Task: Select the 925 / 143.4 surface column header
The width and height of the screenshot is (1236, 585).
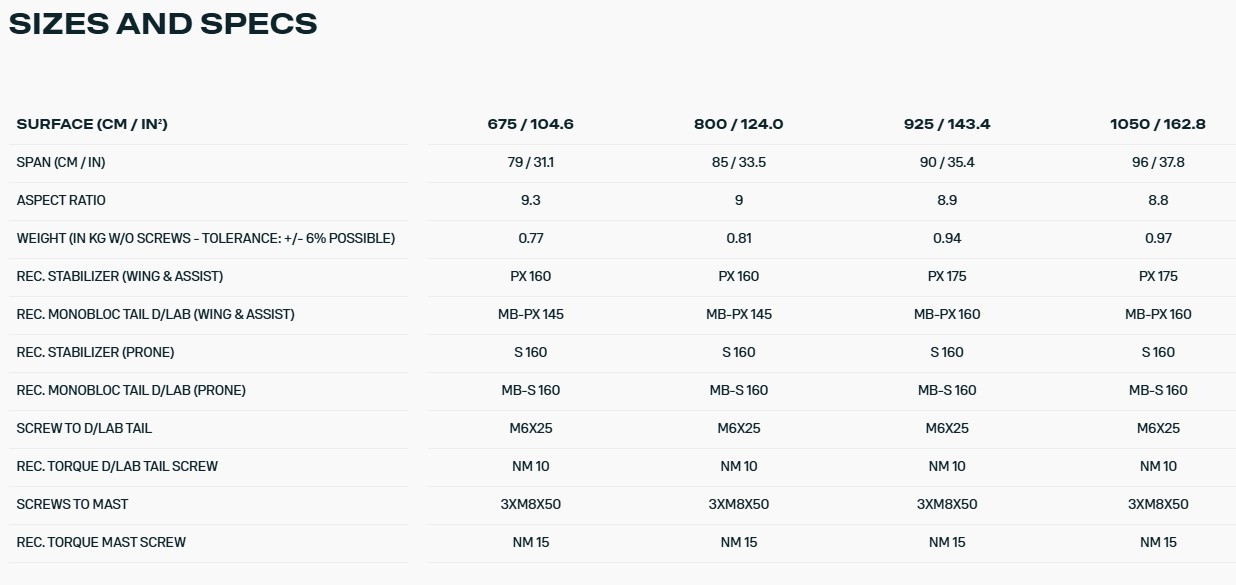Action: click(x=946, y=124)
